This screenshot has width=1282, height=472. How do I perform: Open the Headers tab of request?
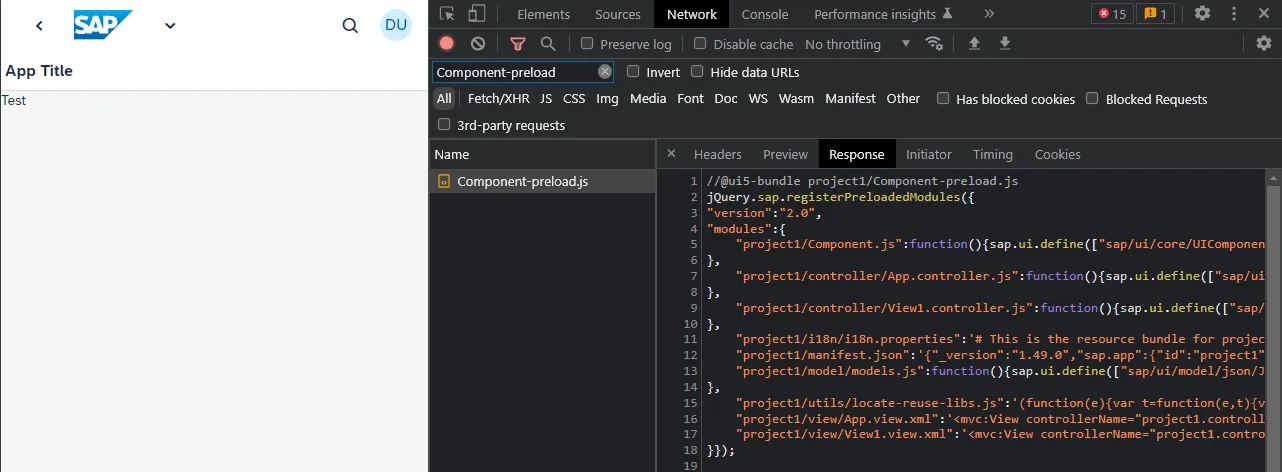(x=717, y=154)
